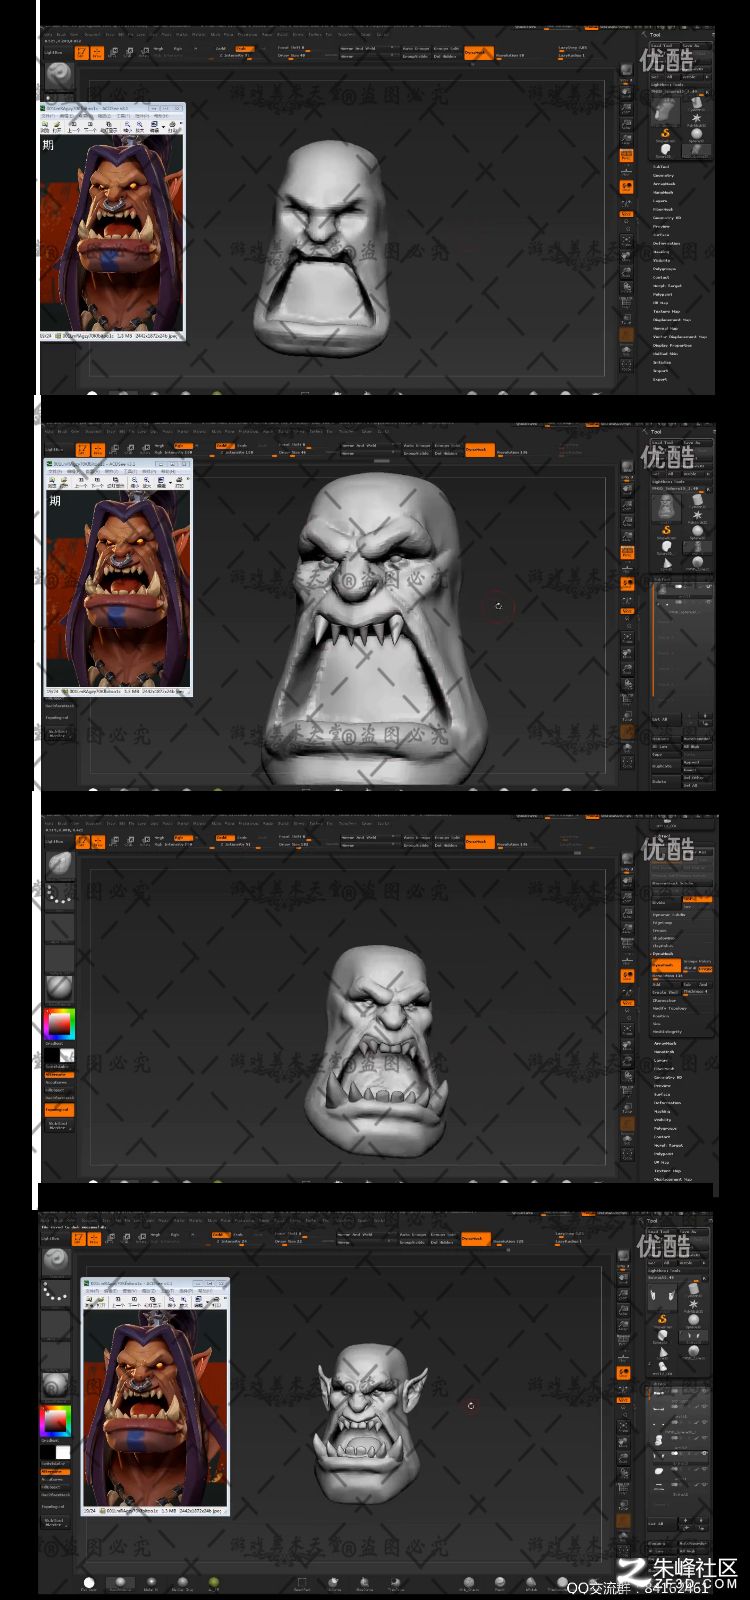Click Export at the bottom of the rough blockout Tool palette
750x1600 pixels.
point(660,379)
